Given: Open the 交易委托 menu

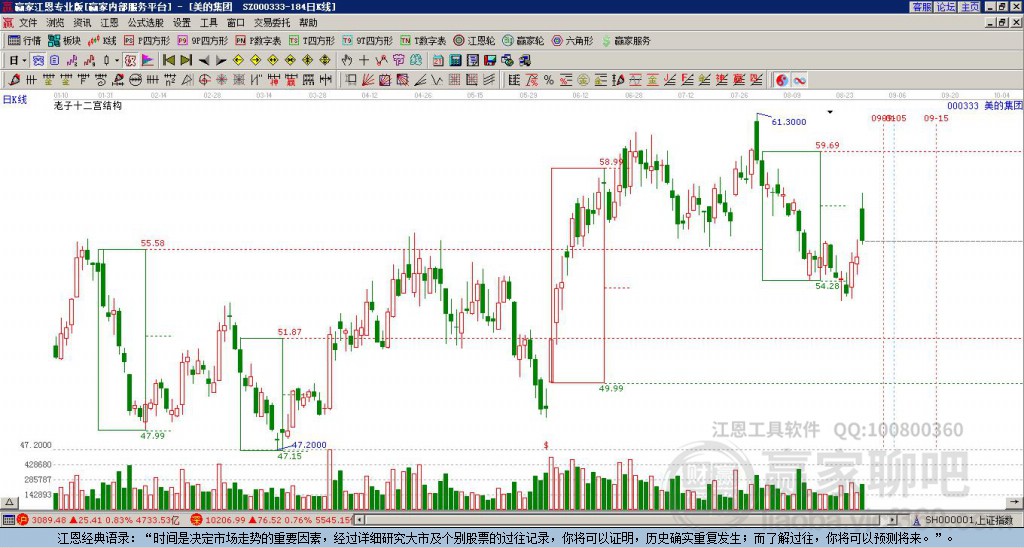Looking at the screenshot, I should point(272,23).
